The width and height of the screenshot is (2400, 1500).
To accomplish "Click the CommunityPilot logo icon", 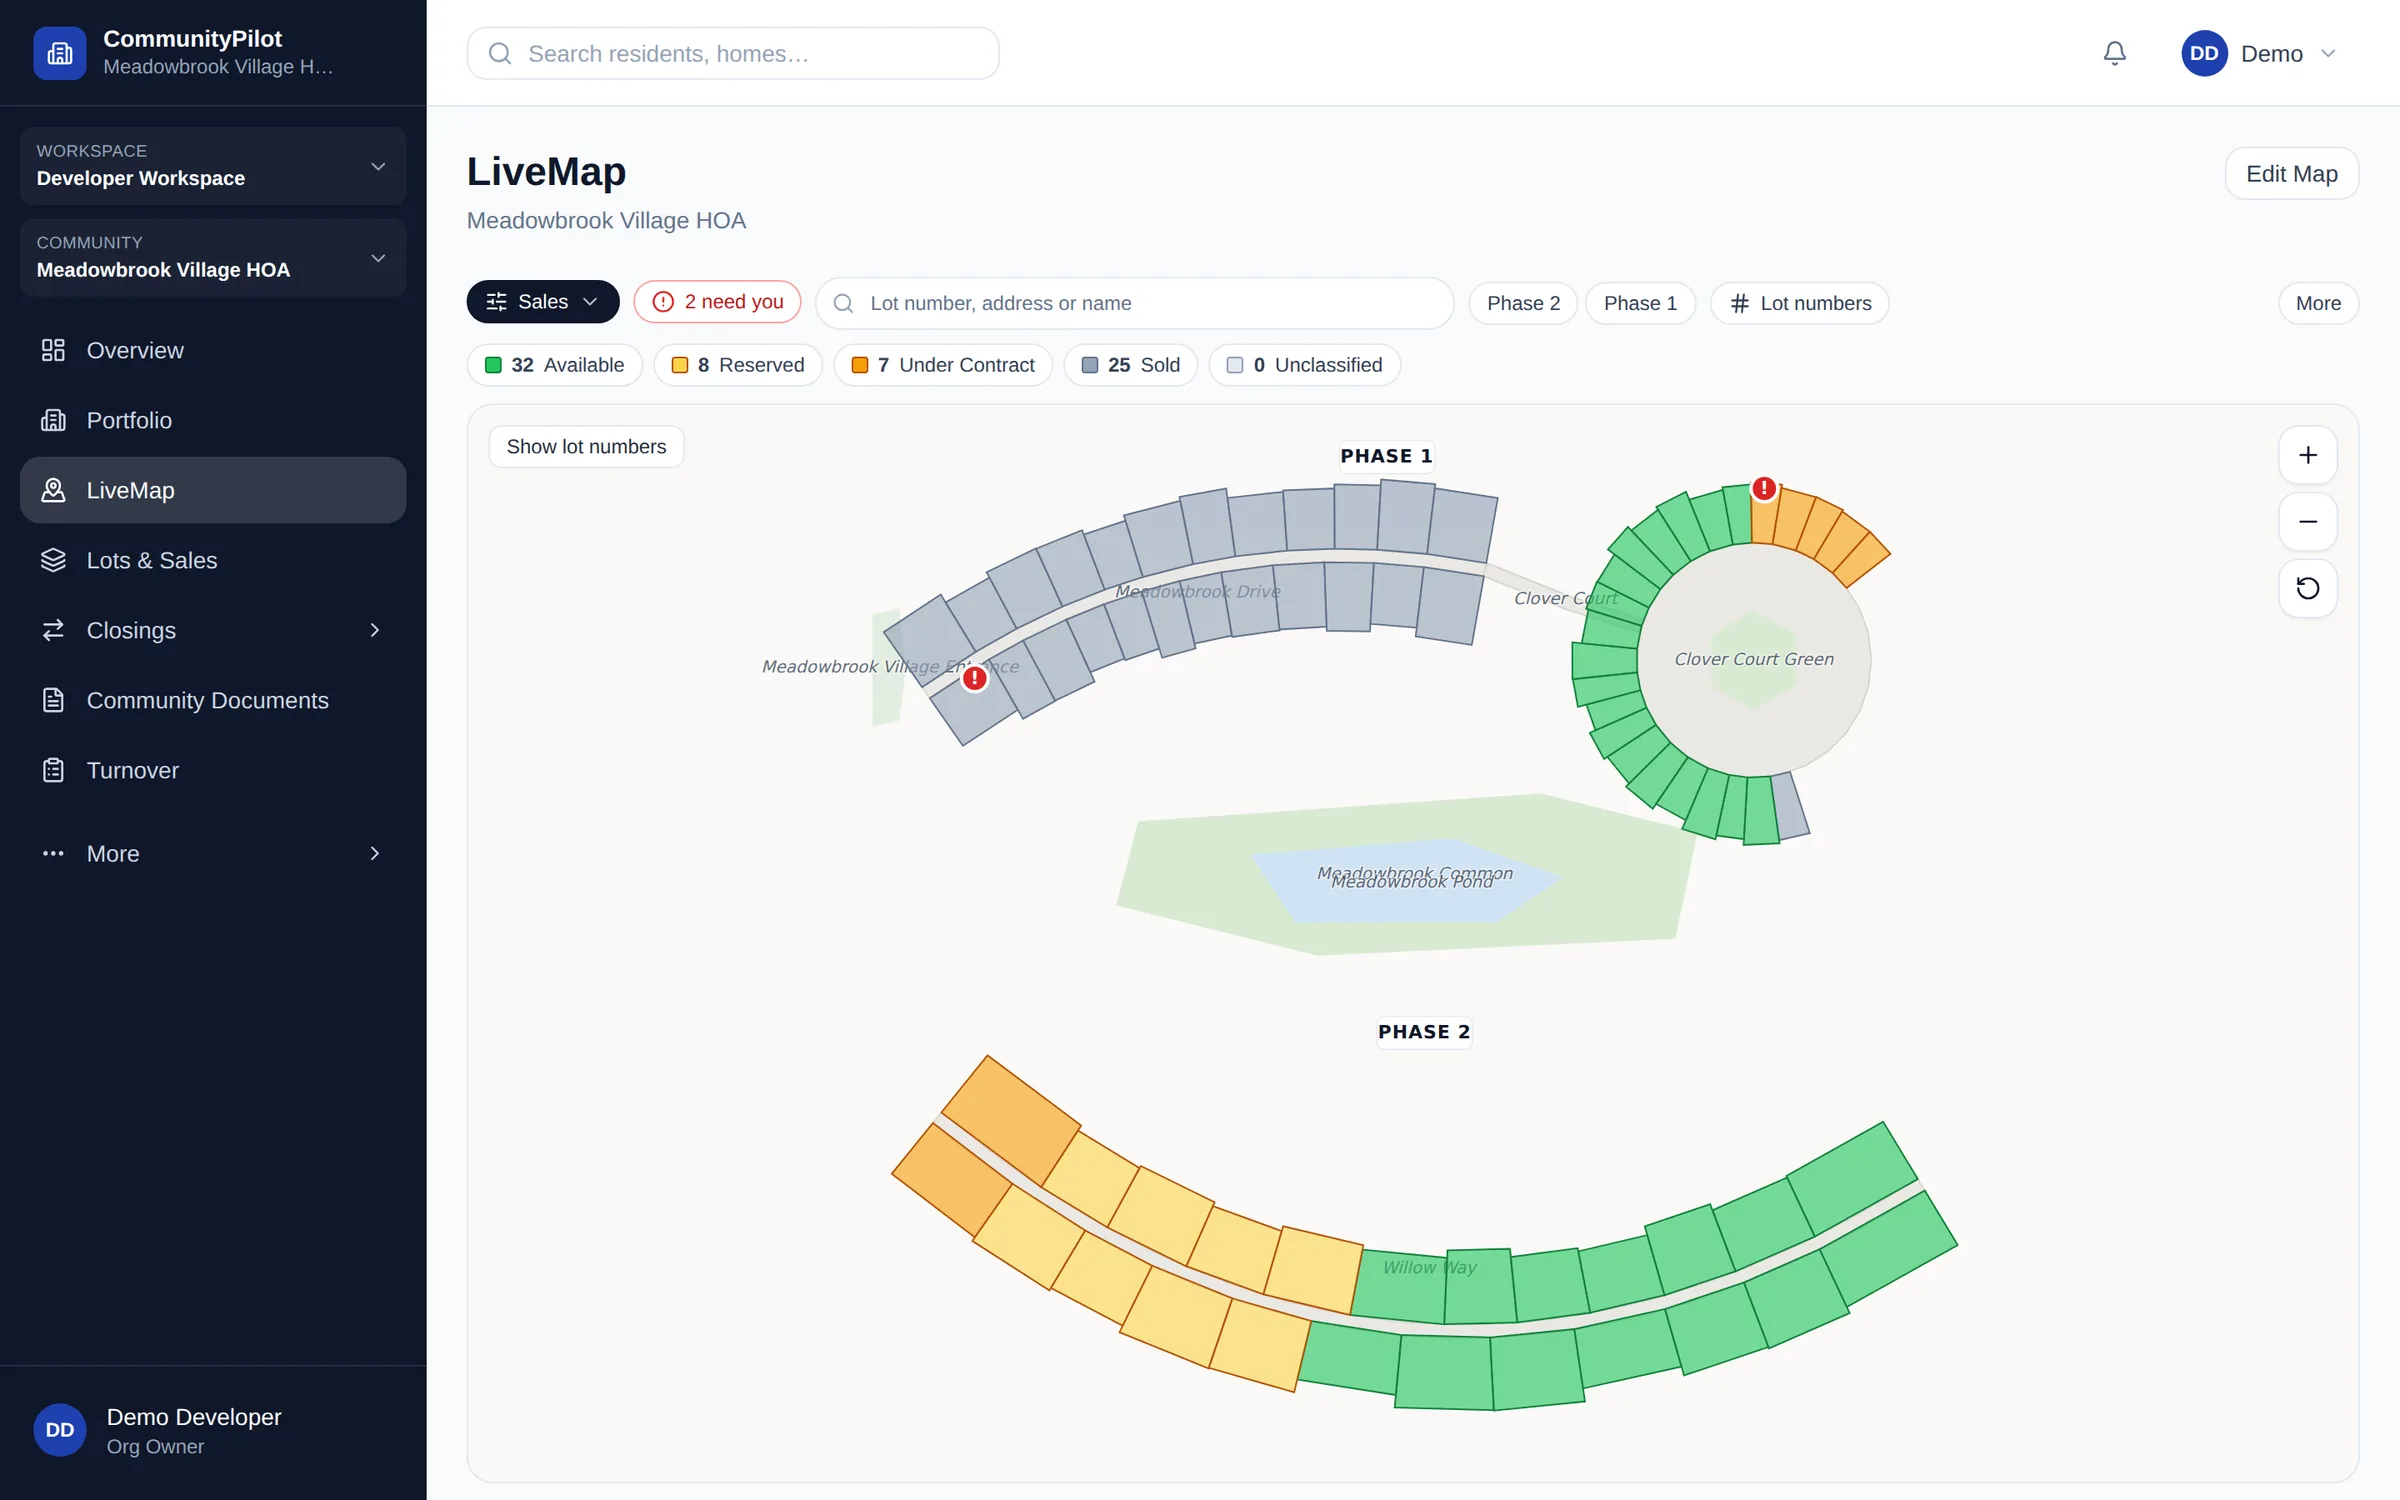I will point(59,53).
